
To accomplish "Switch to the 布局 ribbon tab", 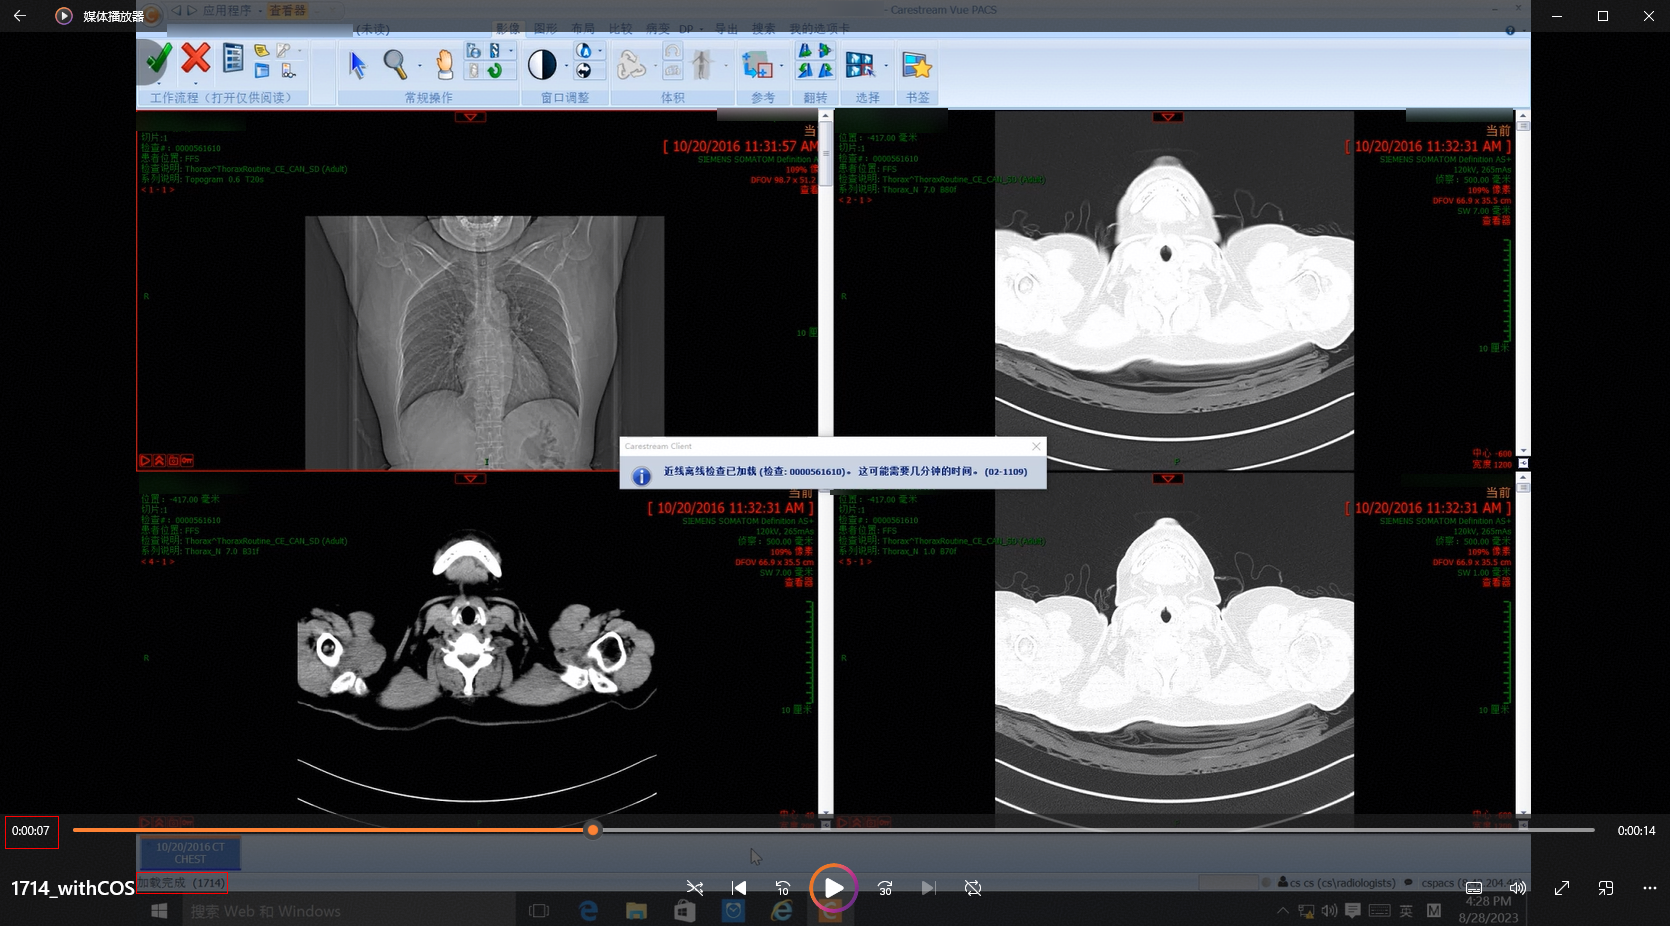I will pos(583,29).
